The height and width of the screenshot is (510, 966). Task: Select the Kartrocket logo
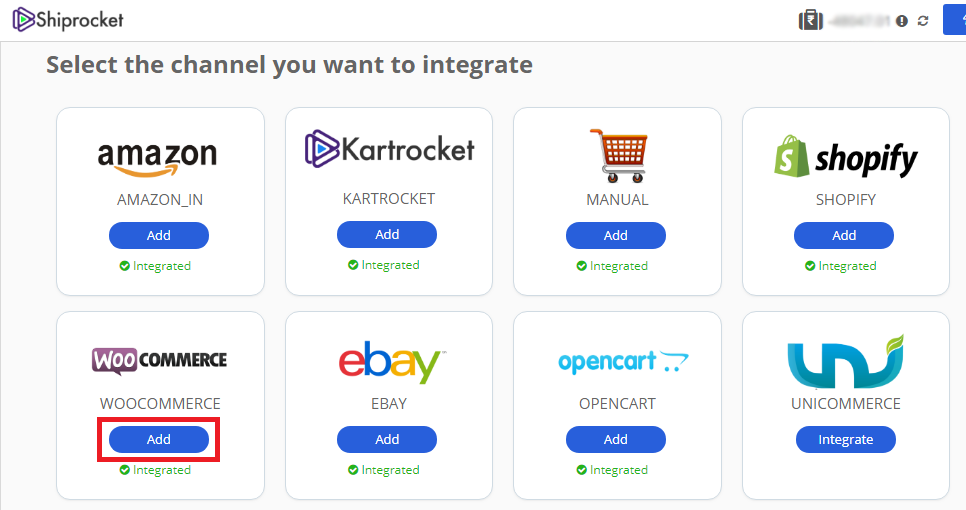[x=389, y=149]
